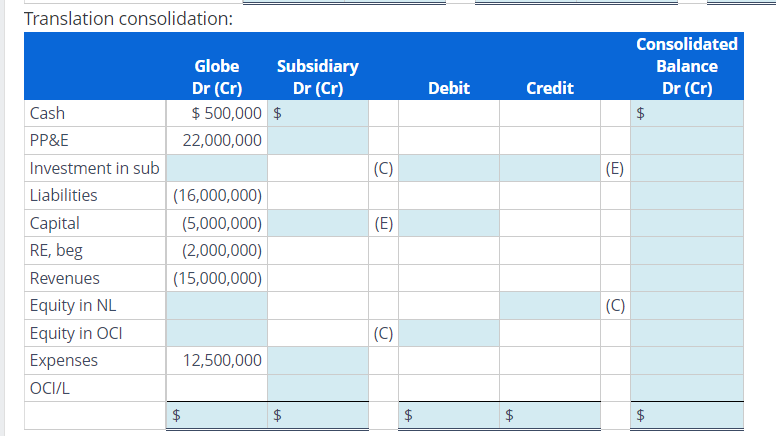Click the Subsidiary OCI/L input cell
776x436 pixels.
[318, 388]
